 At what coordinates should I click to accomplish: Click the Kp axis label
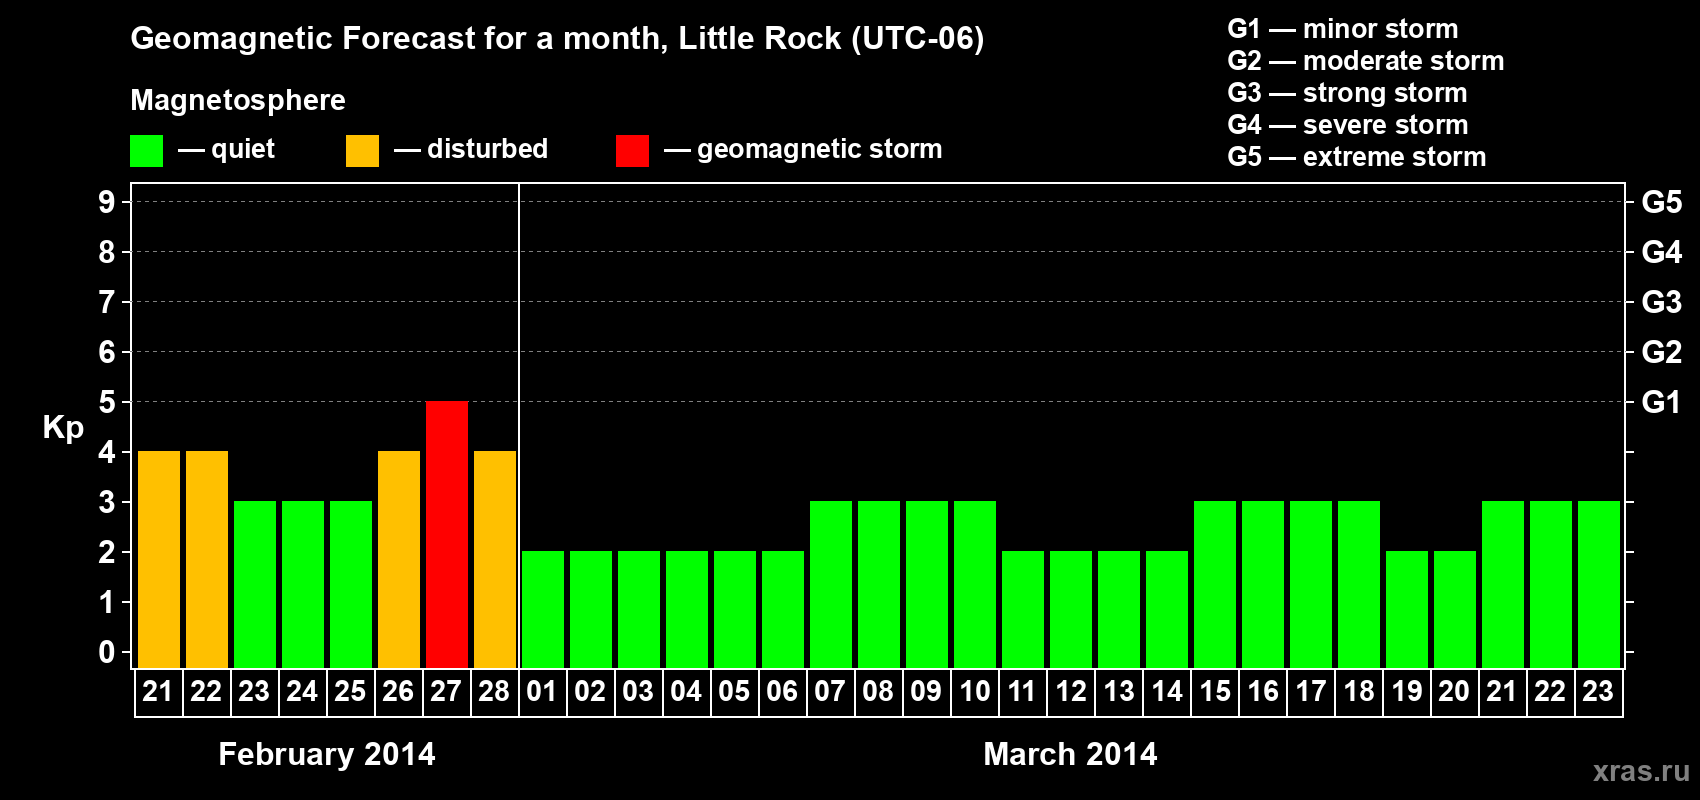63,428
